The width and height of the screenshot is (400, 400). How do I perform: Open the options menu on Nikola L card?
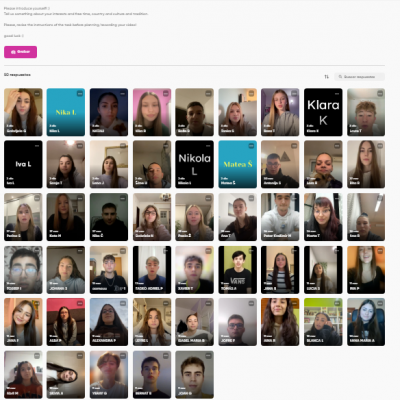point(208,146)
